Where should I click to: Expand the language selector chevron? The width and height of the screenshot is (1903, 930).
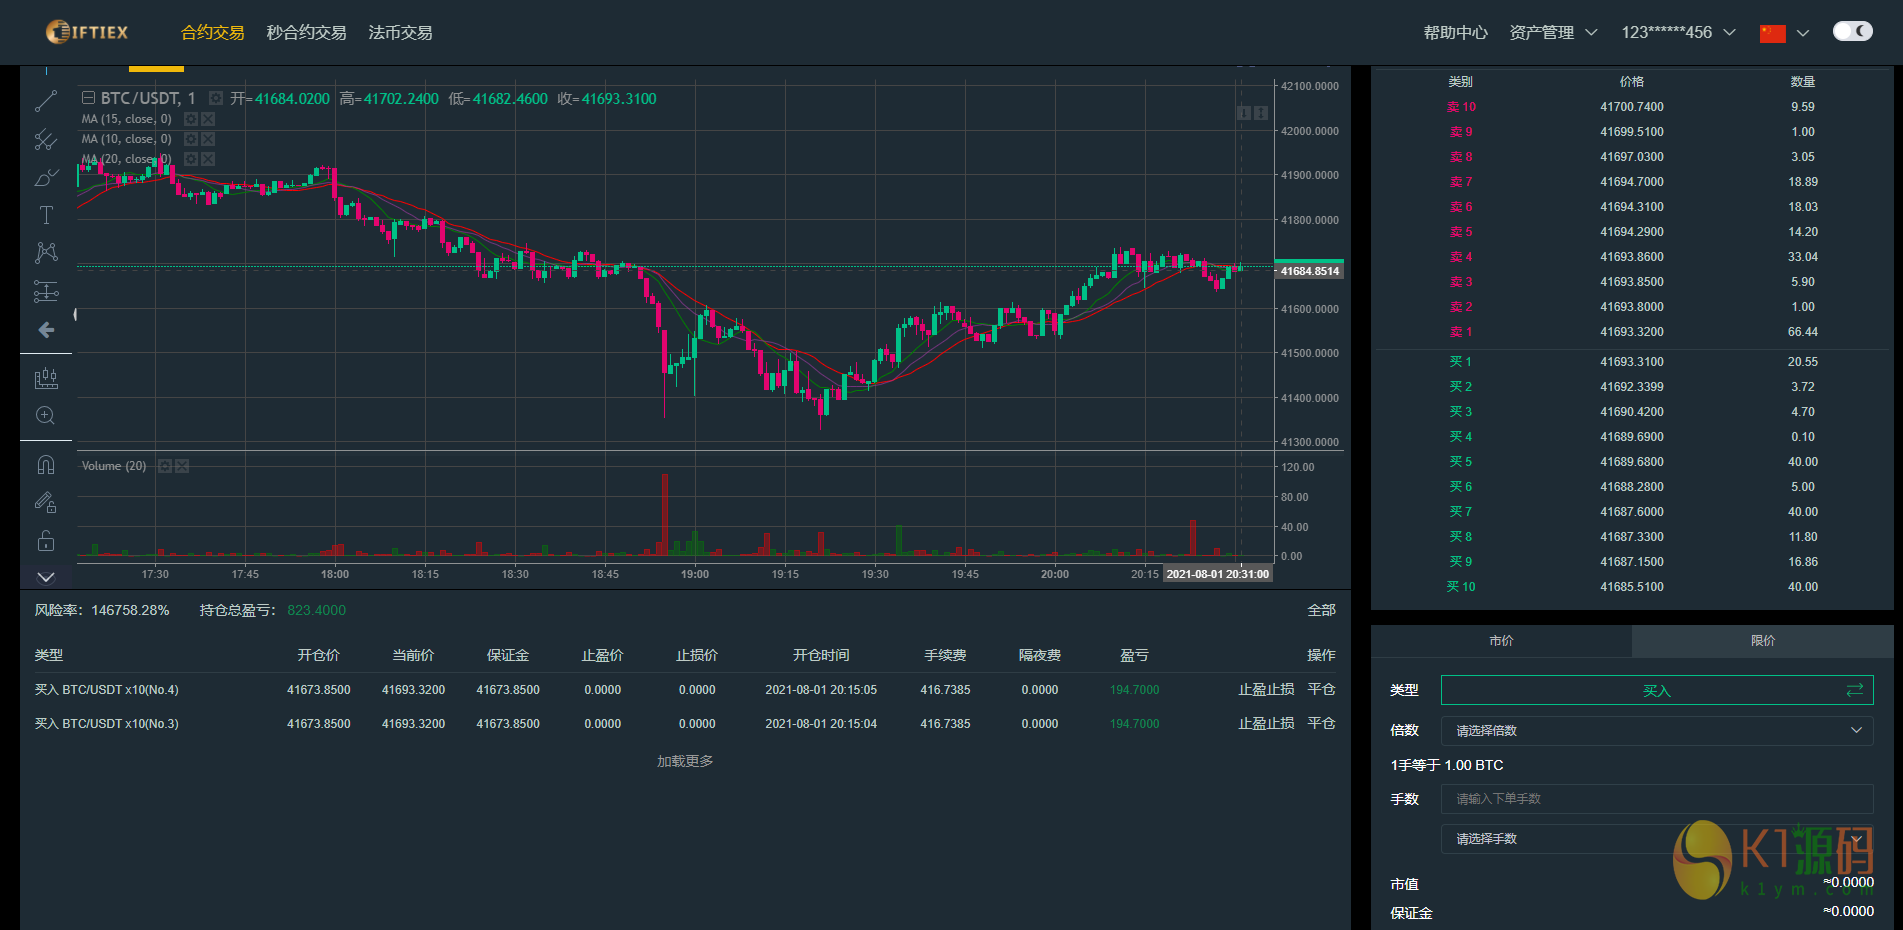pyautogui.click(x=1803, y=33)
